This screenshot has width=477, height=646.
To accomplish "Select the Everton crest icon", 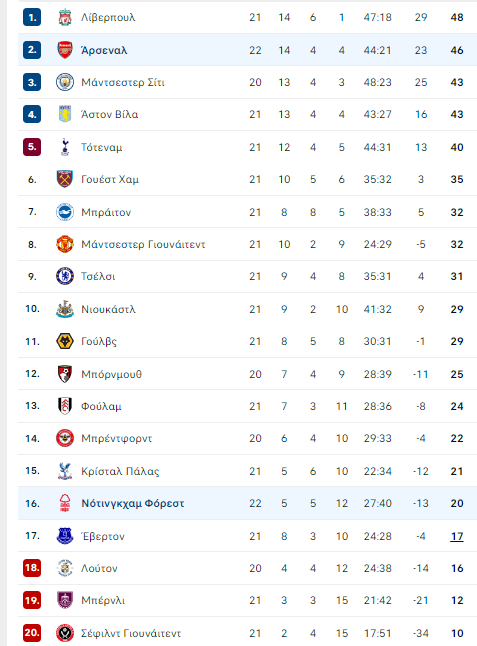I will pos(65,536).
